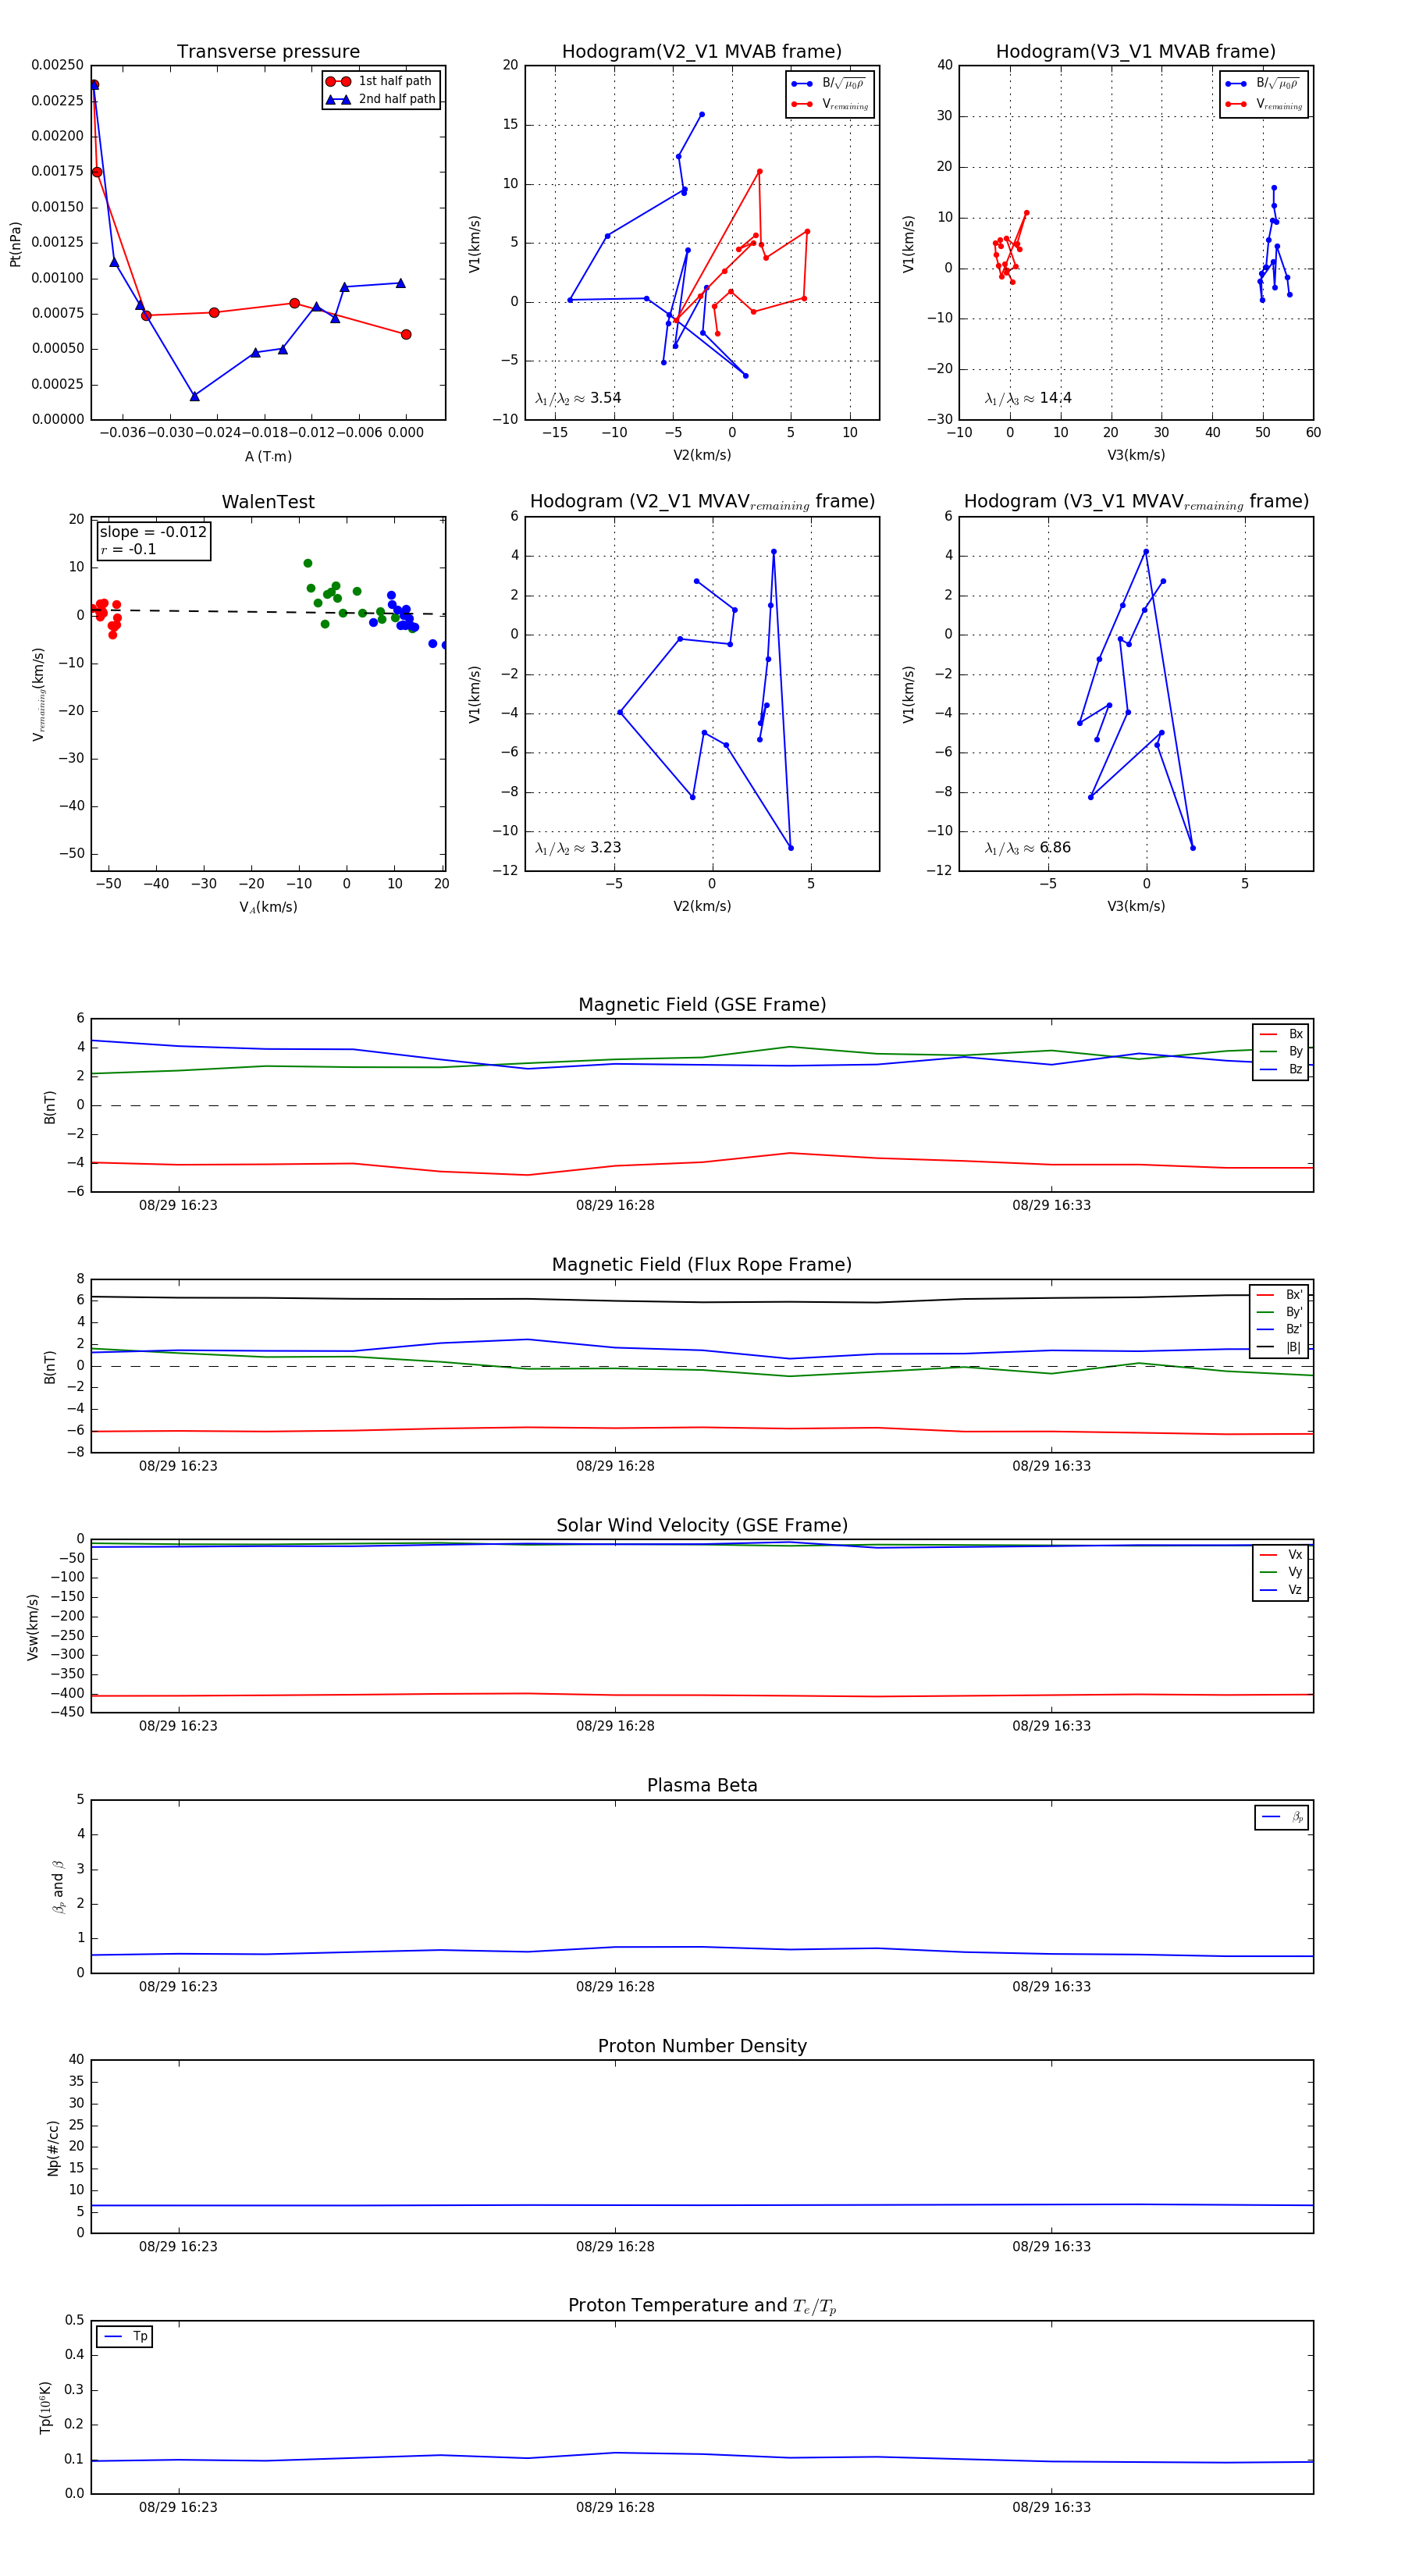Click the "r = -0.1" text in WalenTest
Image resolution: width=1405 pixels, height=2576 pixels.
point(128,549)
